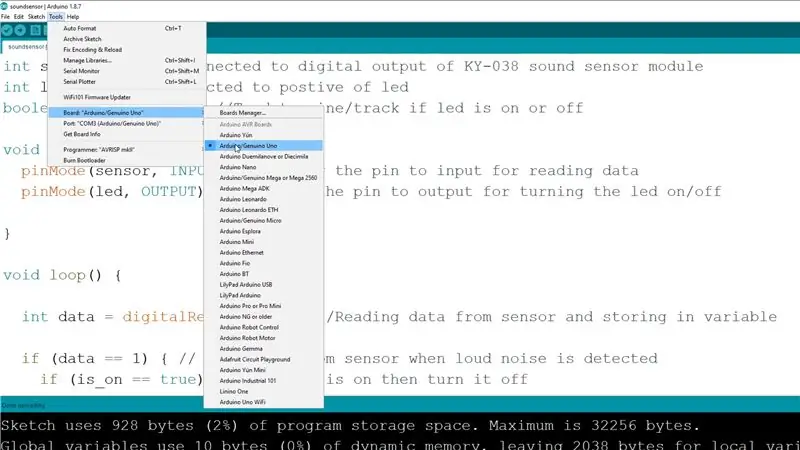Screen dimensions: 800x450
Task: Select Arduino Leonardo board
Action: 263,199
